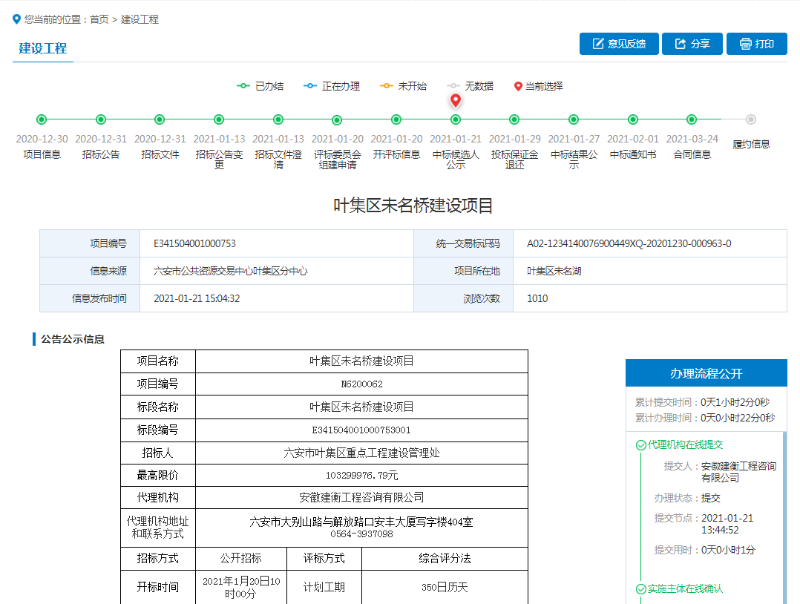
Task: Click view count 1010
Action: (537, 298)
